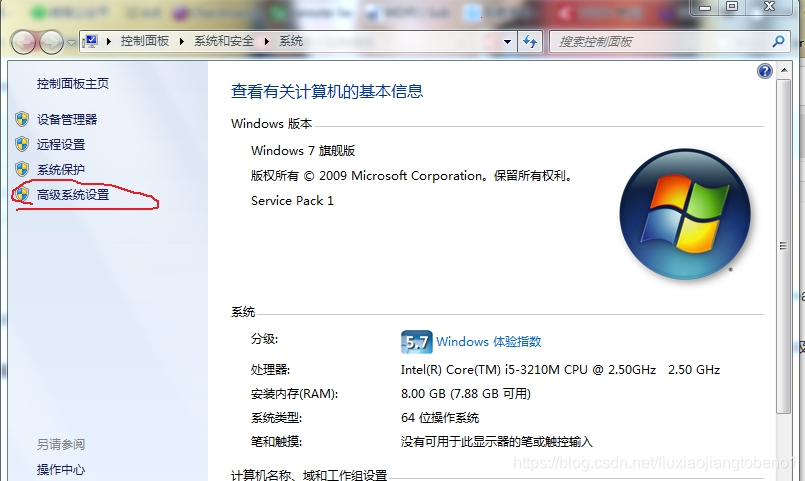Click shield icon beside 远程设置
This screenshot has height=481, width=805.
[x=22, y=144]
